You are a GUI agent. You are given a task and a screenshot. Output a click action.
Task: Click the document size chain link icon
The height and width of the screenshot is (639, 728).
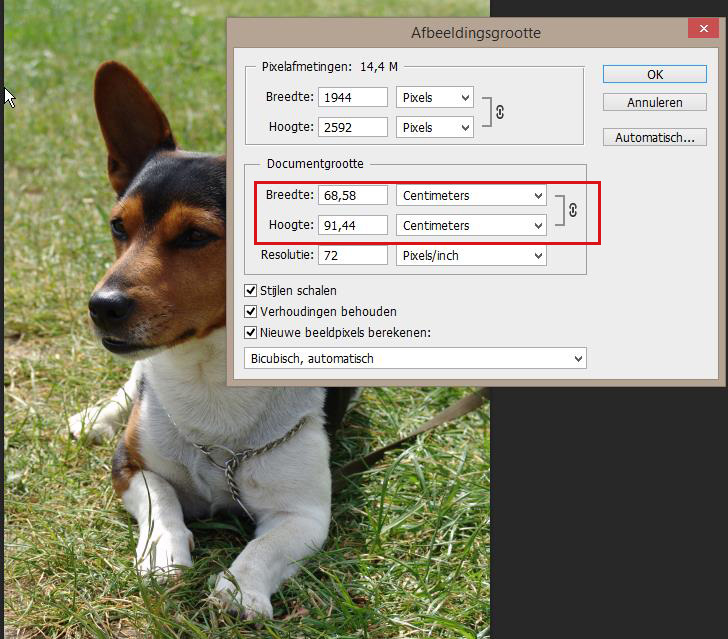click(x=573, y=210)
